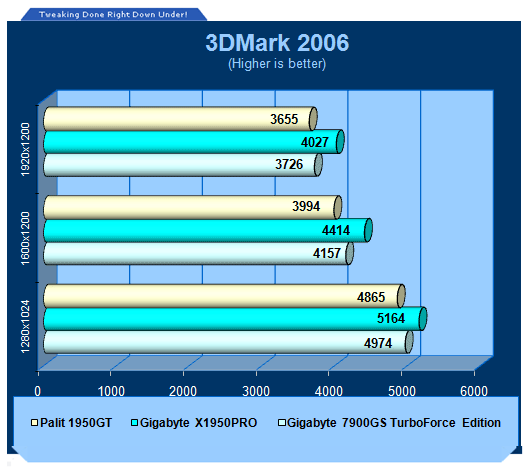Click the "Tweaking Done Right Down Under!" banner
Screen dimensions: 528x476
tap(113, 14)
